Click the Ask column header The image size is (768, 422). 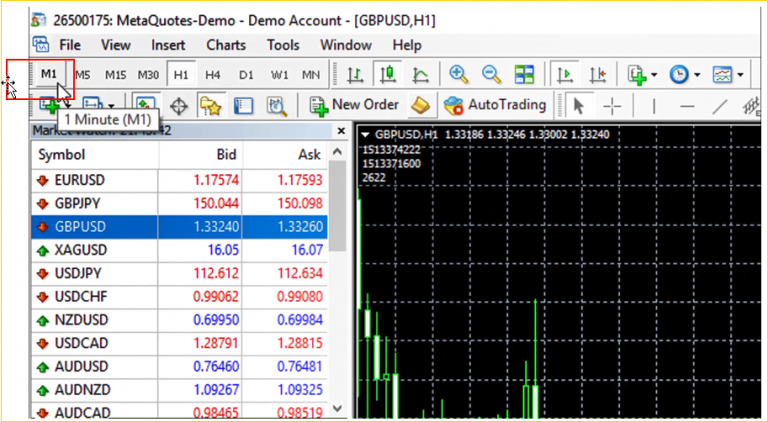(285, 155)
